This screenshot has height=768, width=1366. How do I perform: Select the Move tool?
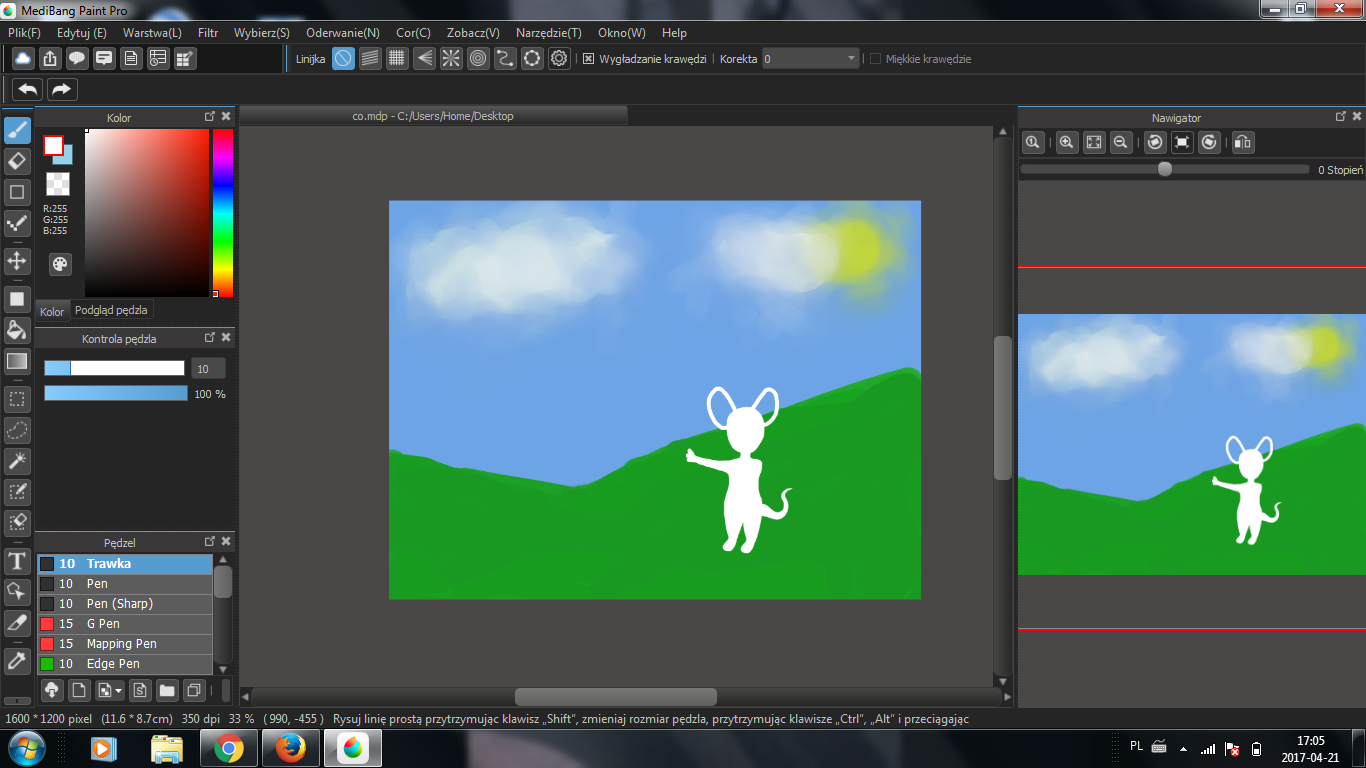pyautogui.click(x=17, y=262)
